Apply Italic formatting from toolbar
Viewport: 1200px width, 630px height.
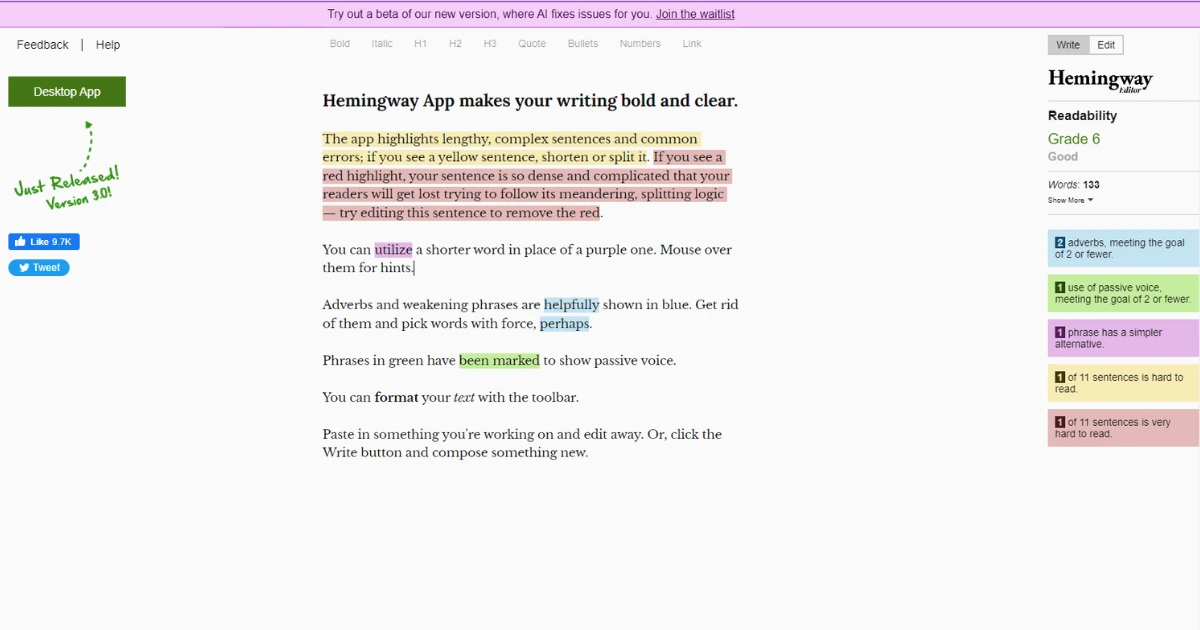point(382,44)
